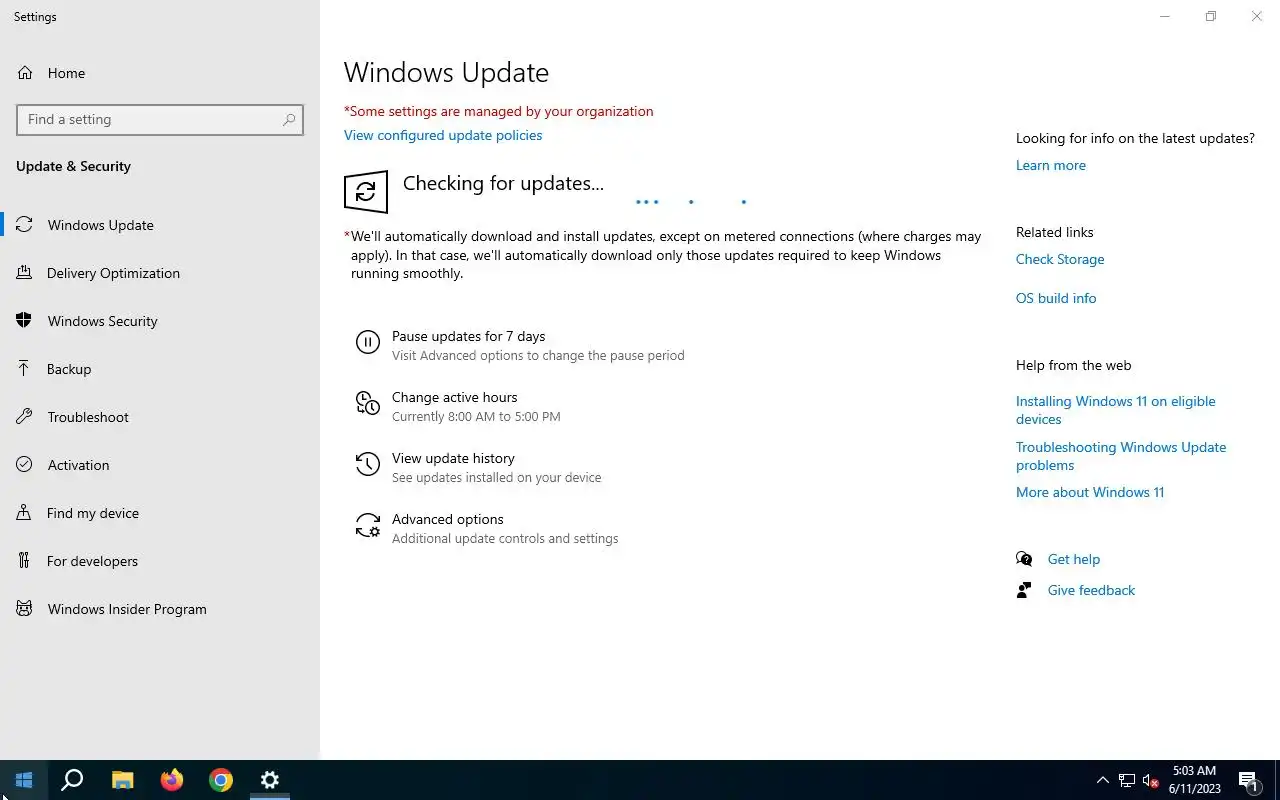The width and height of the screenshot is (1280, 800).
Task: Click 'Some settings are managed by your organization'
Action: click(499, 111)
